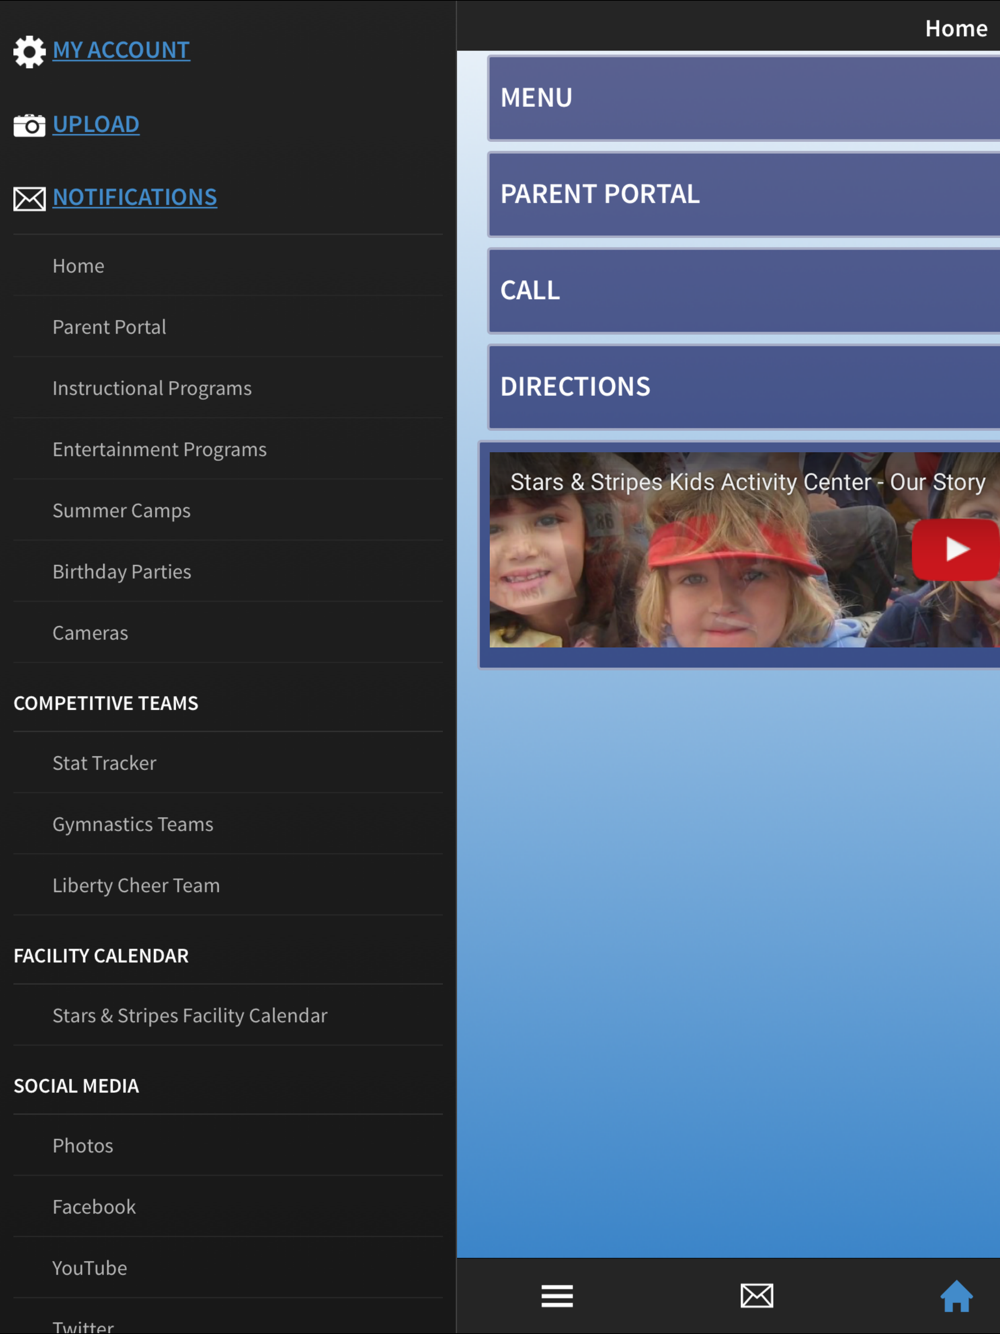1000x1334 pixels.
Task: Open the MY ACCOUNT link
Action: [x=121, y=50]
